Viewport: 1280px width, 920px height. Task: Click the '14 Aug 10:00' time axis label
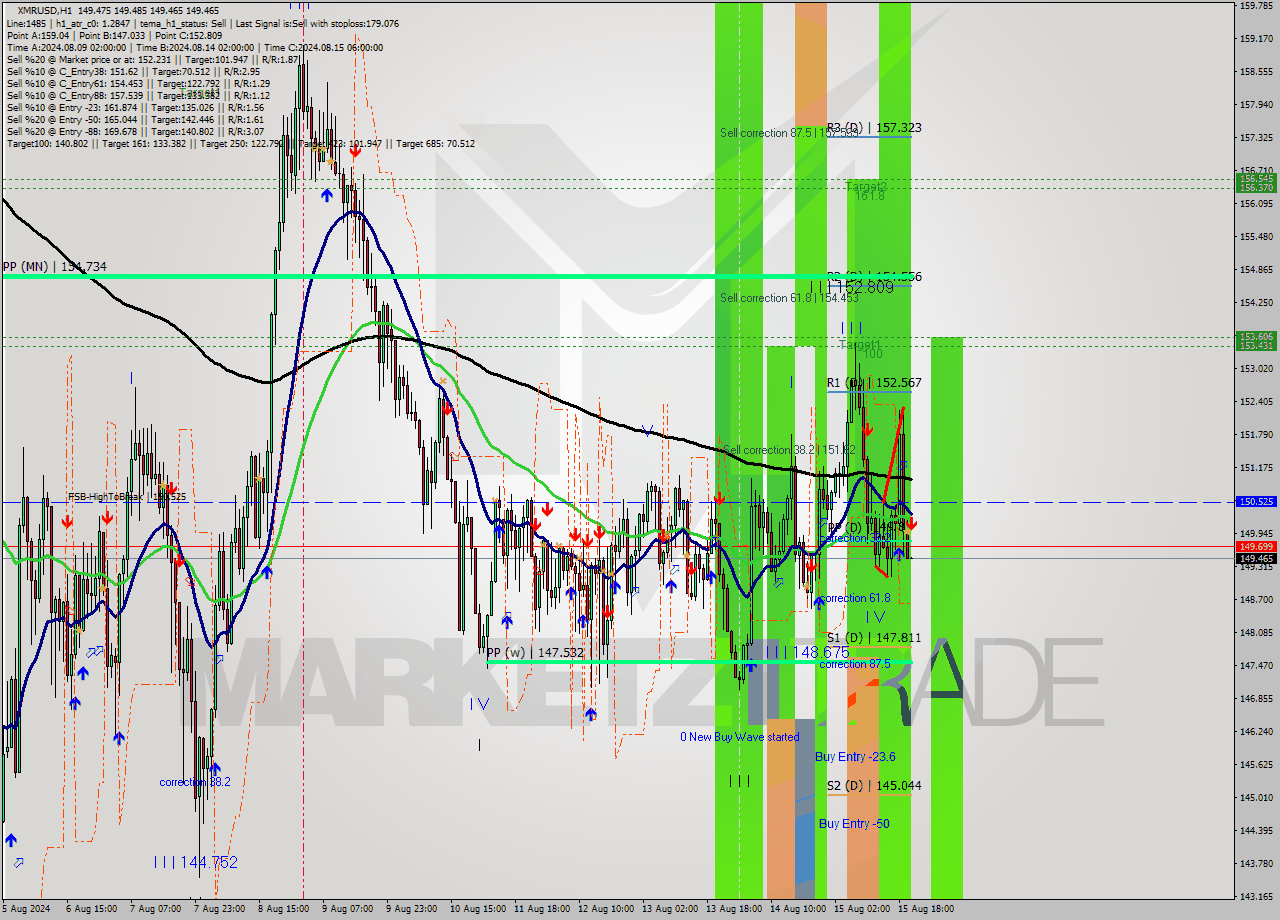[x=797, y=910]
